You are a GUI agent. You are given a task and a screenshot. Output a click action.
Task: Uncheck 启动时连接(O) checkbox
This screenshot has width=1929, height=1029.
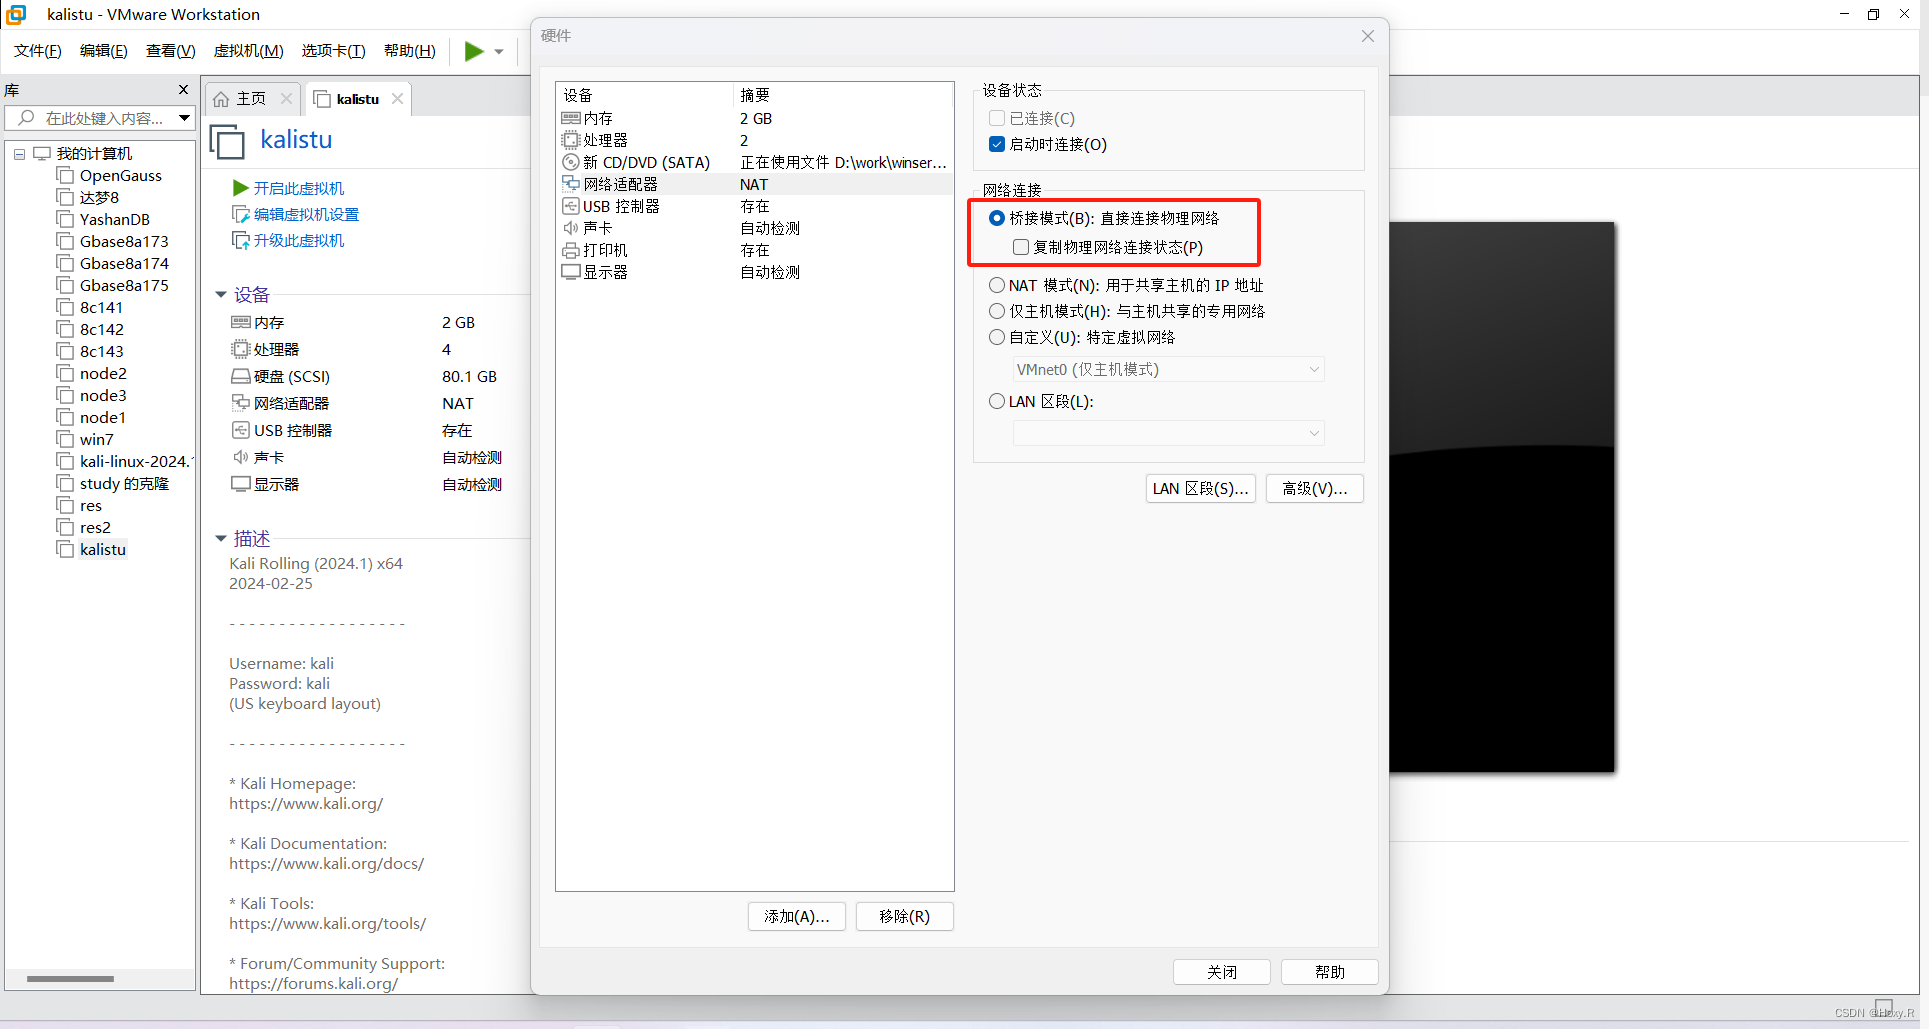(997, 144)
